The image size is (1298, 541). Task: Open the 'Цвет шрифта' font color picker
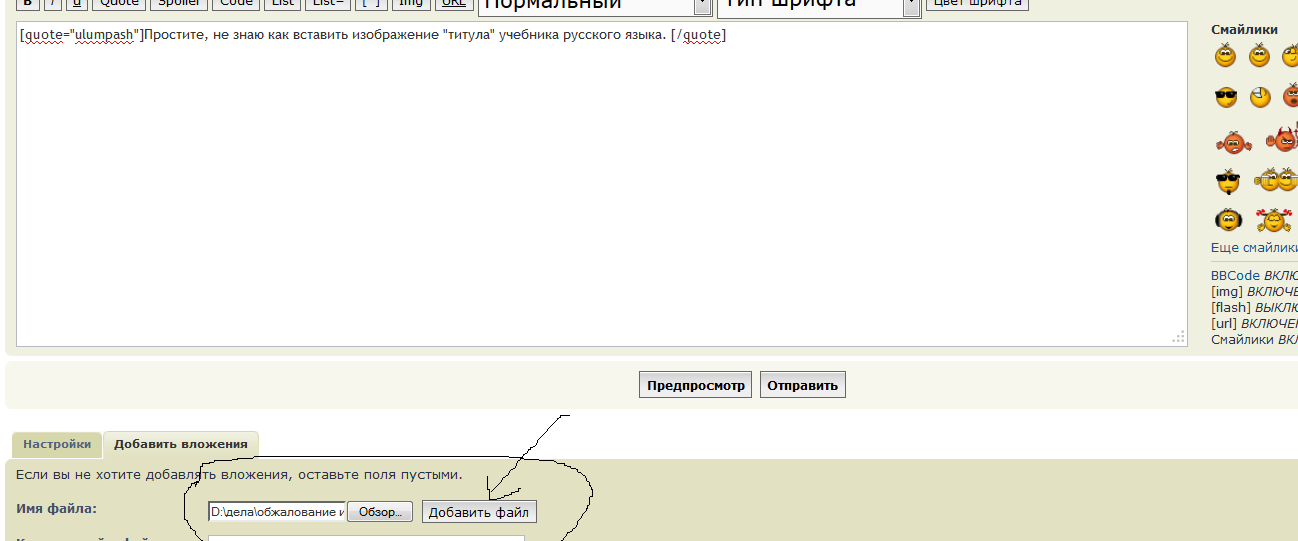(x=976, y=3)
